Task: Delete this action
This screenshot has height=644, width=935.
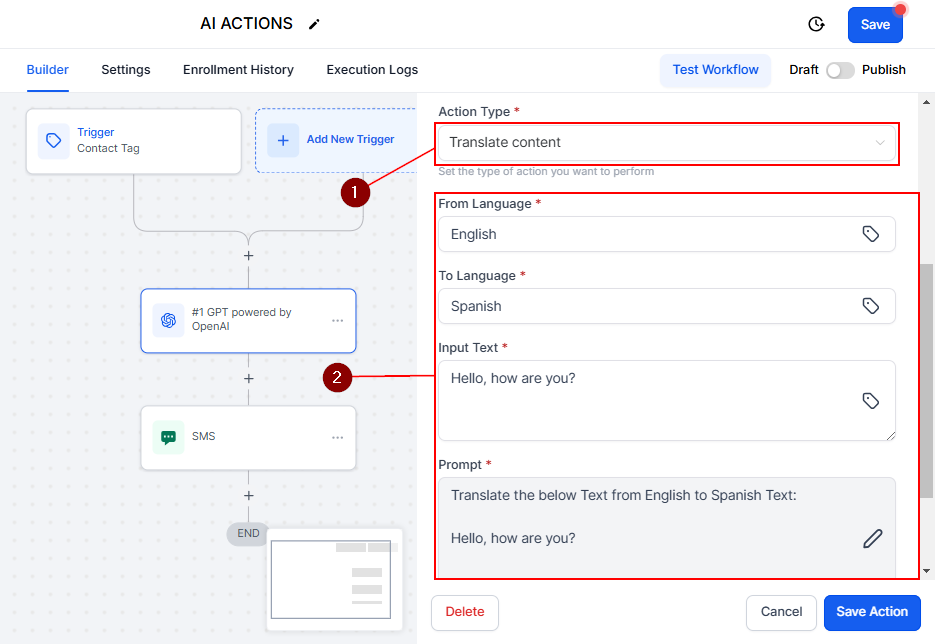Action: (465, 612)
